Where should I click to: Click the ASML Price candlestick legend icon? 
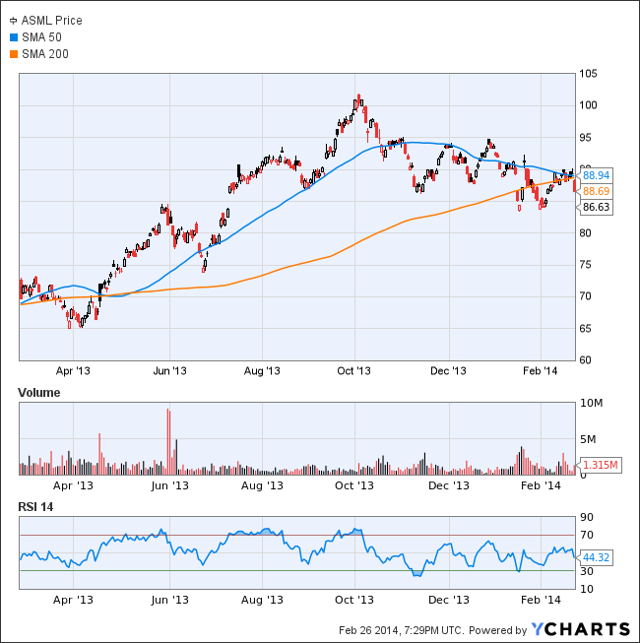(x=14, y=21)
